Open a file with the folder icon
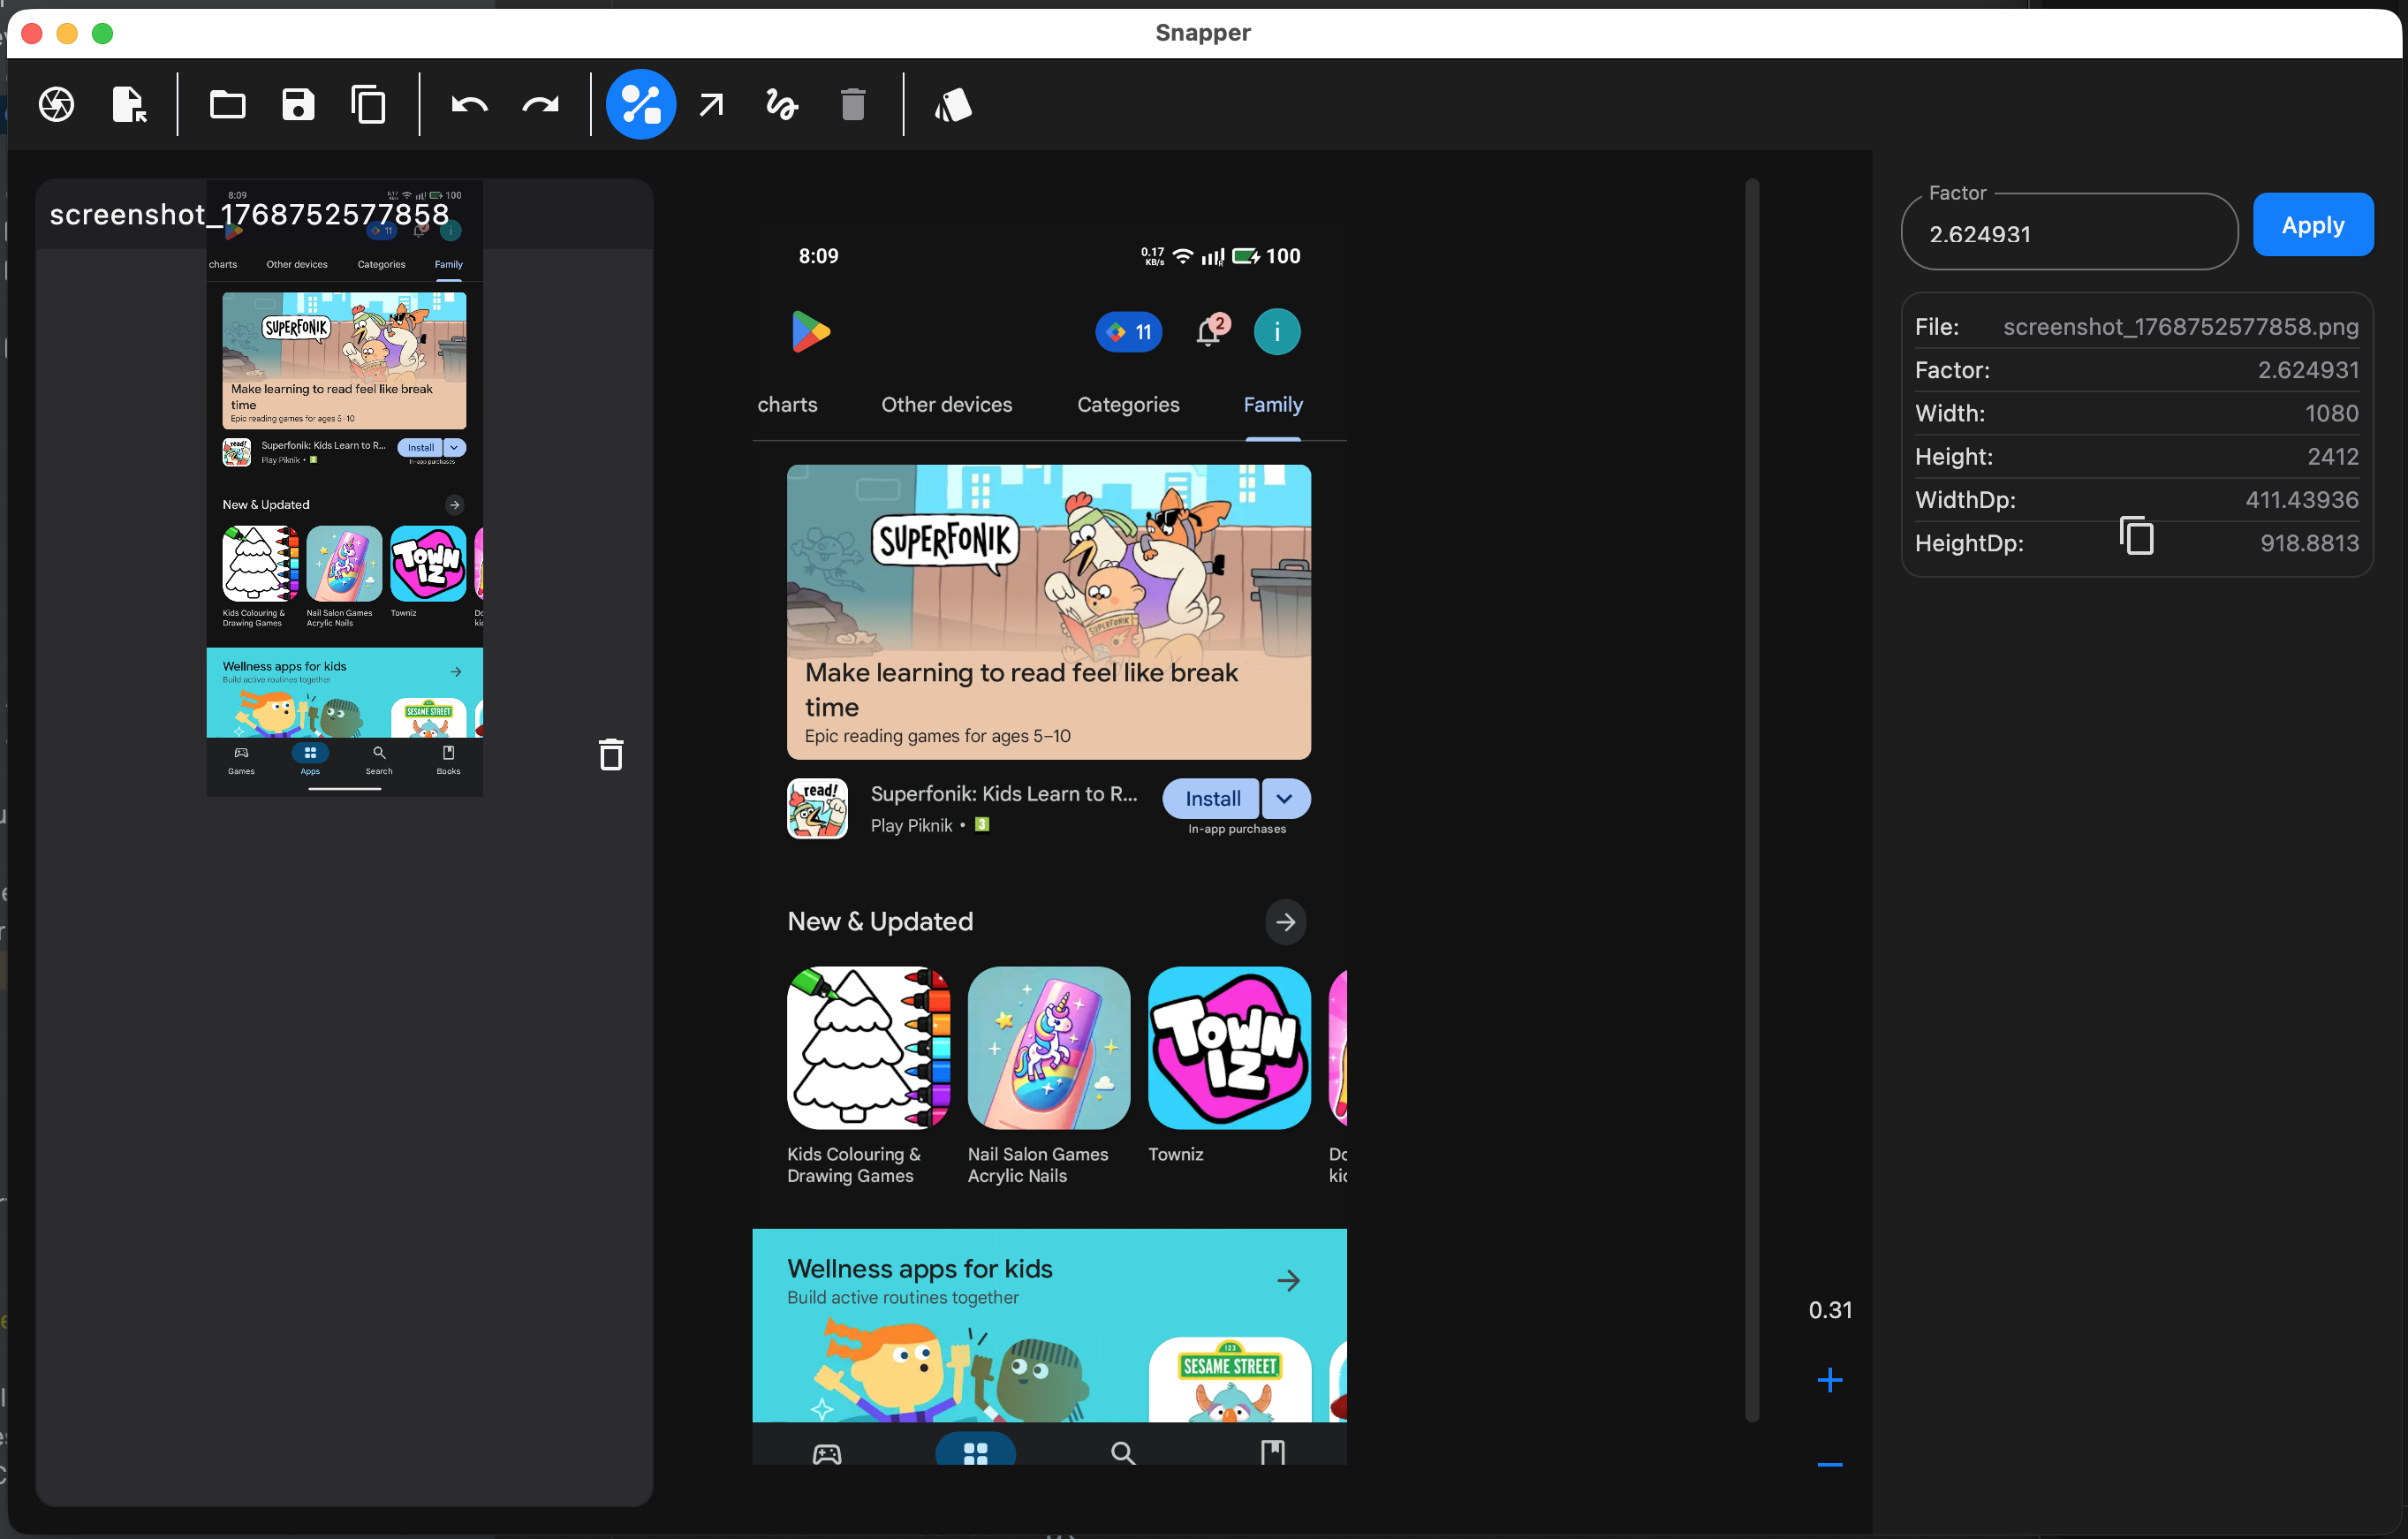2408x1539 pixels. [228, 104]
